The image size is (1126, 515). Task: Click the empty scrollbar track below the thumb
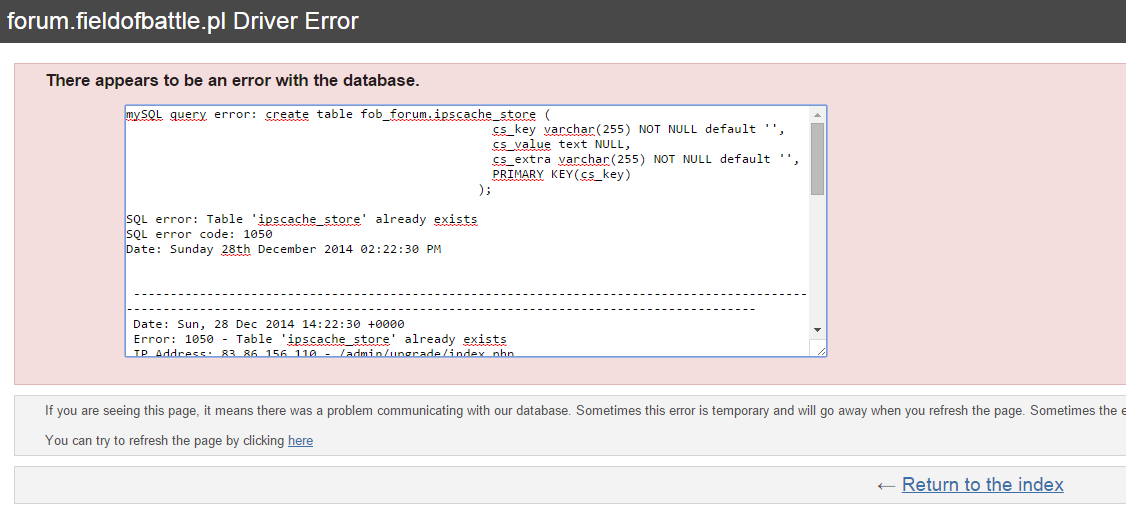point(817,260)
